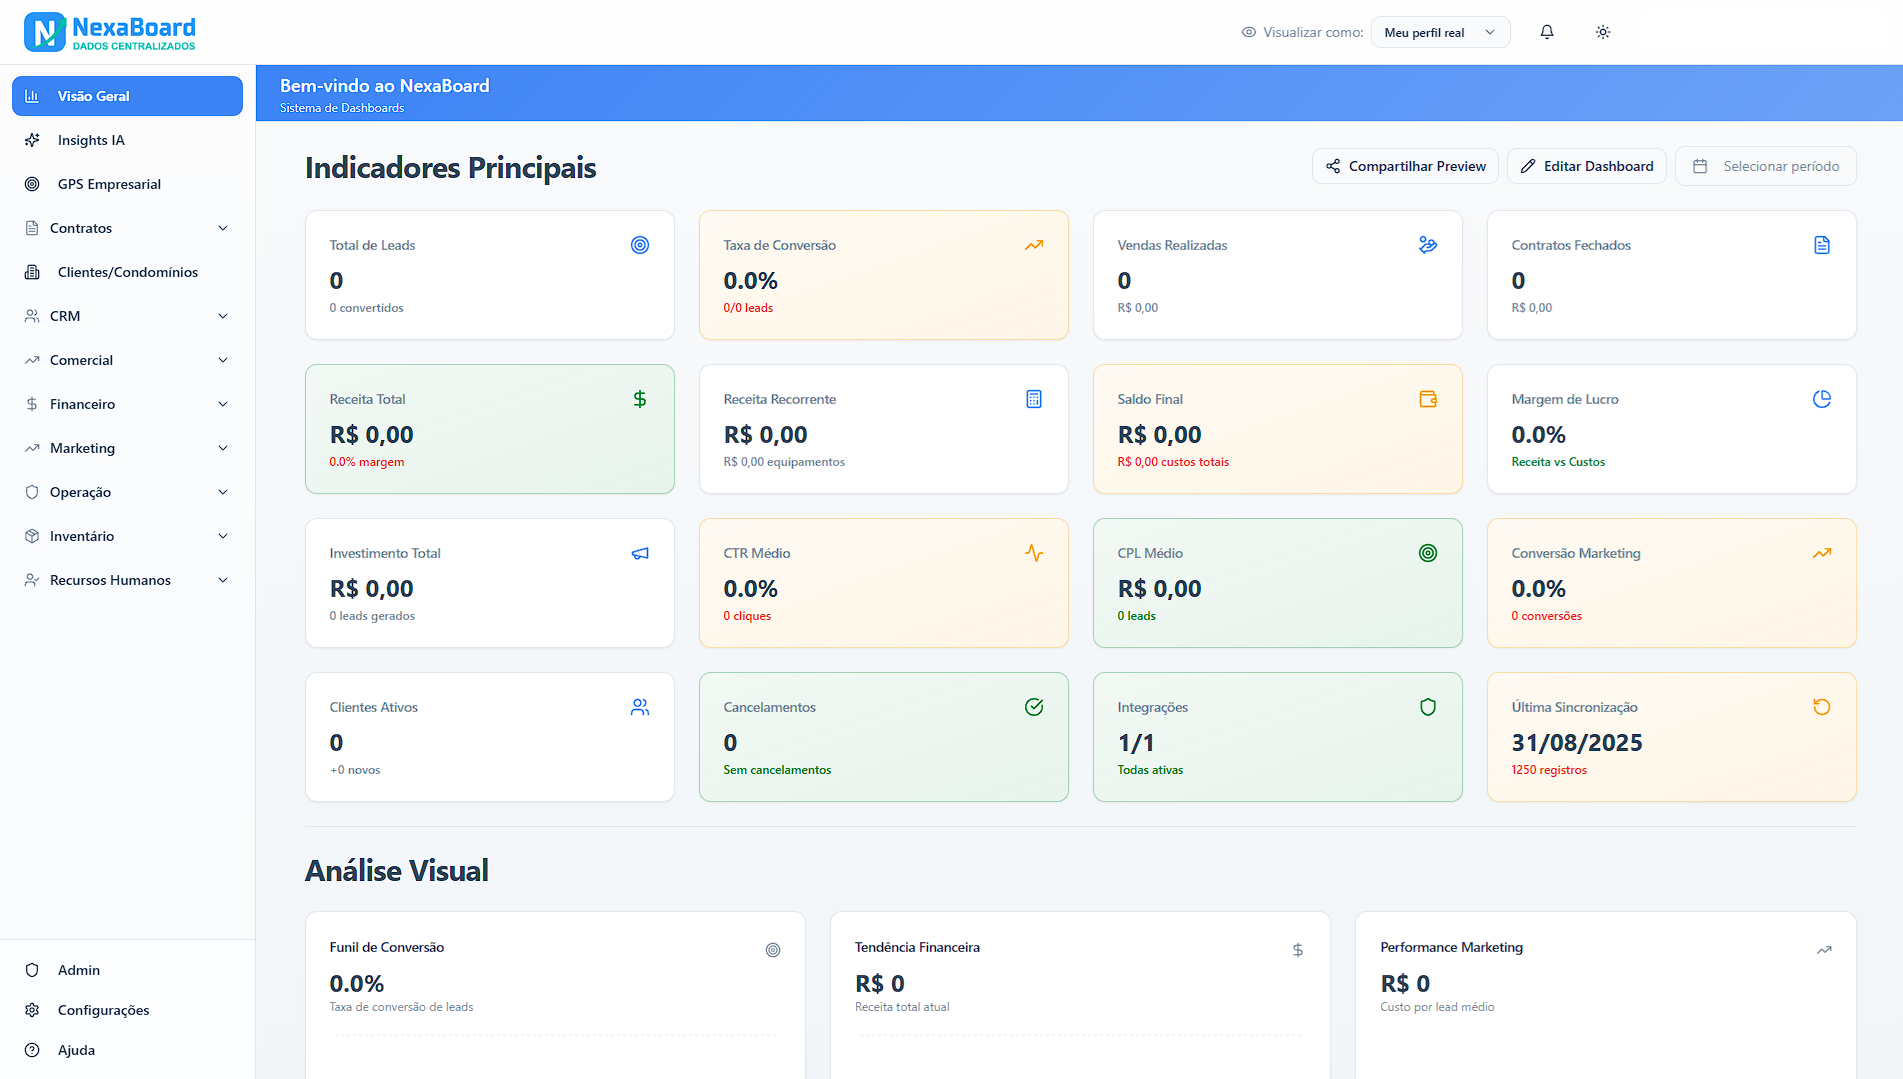Click the Compartilhar Preview button
This screenshot has height=1079, width=1903.
[1405, 166]
